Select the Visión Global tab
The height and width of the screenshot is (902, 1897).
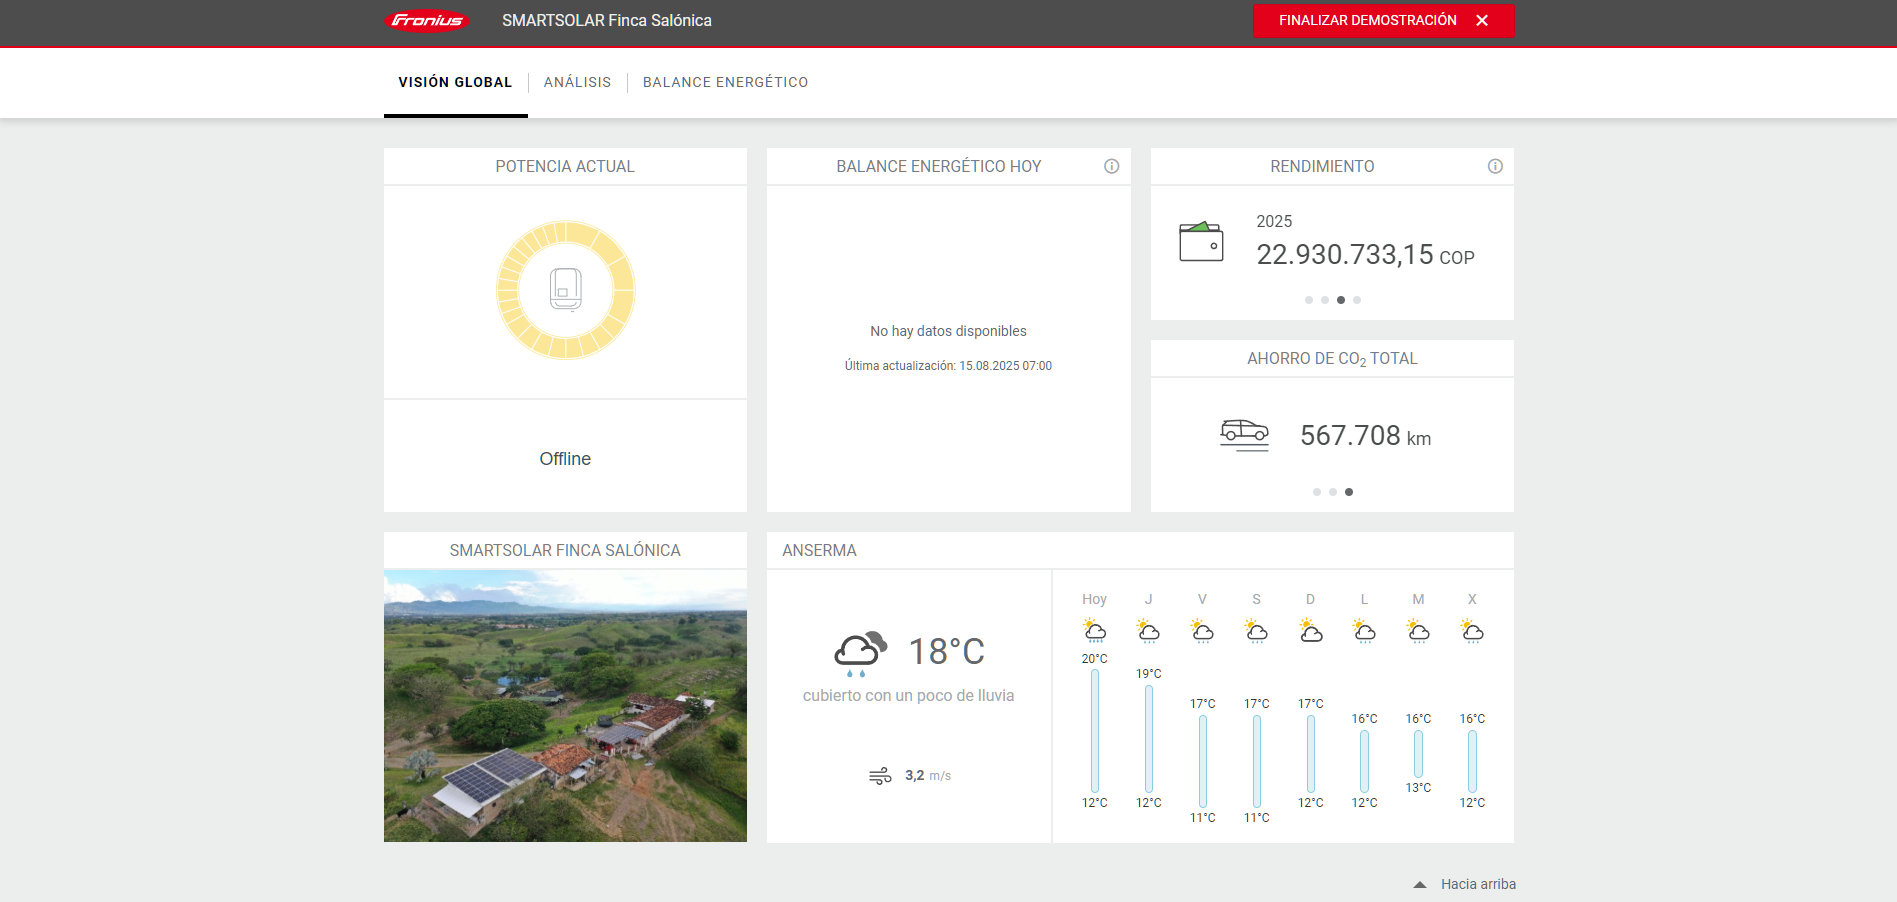(x=455, y=82)
